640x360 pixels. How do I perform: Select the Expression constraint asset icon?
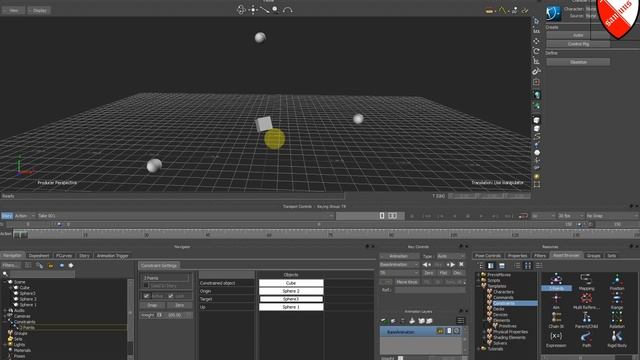pos(556,336)
